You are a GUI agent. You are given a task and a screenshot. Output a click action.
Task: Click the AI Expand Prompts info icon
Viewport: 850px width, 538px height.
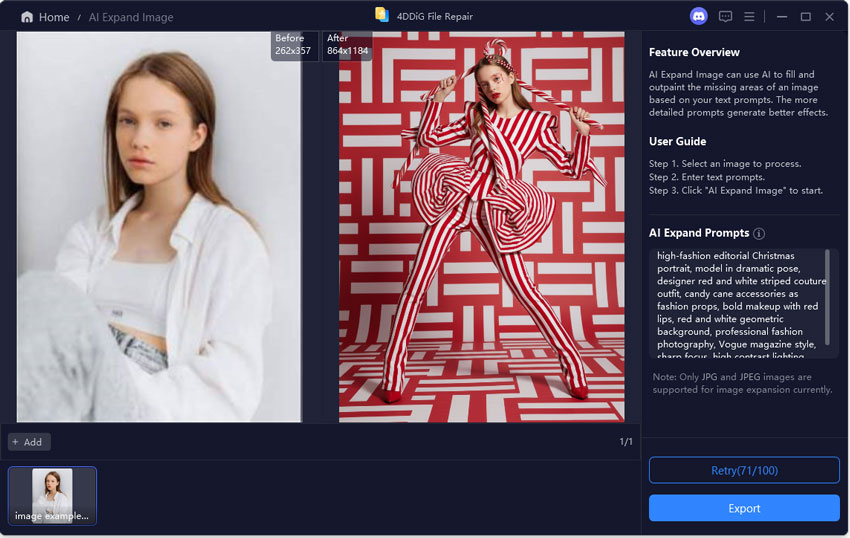click(759, 233)
